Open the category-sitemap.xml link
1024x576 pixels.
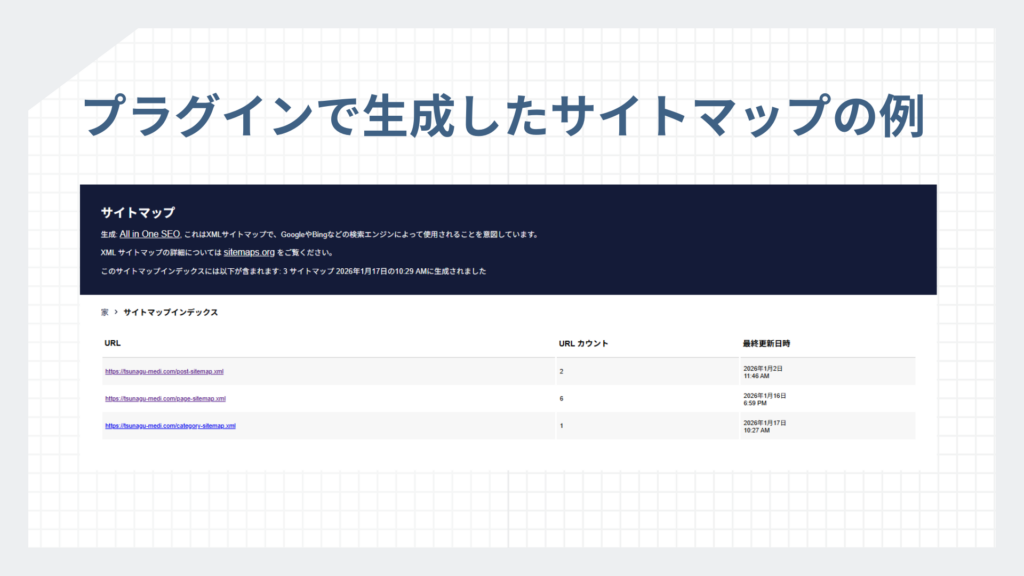pyautogui.click(x=172, y=425)
